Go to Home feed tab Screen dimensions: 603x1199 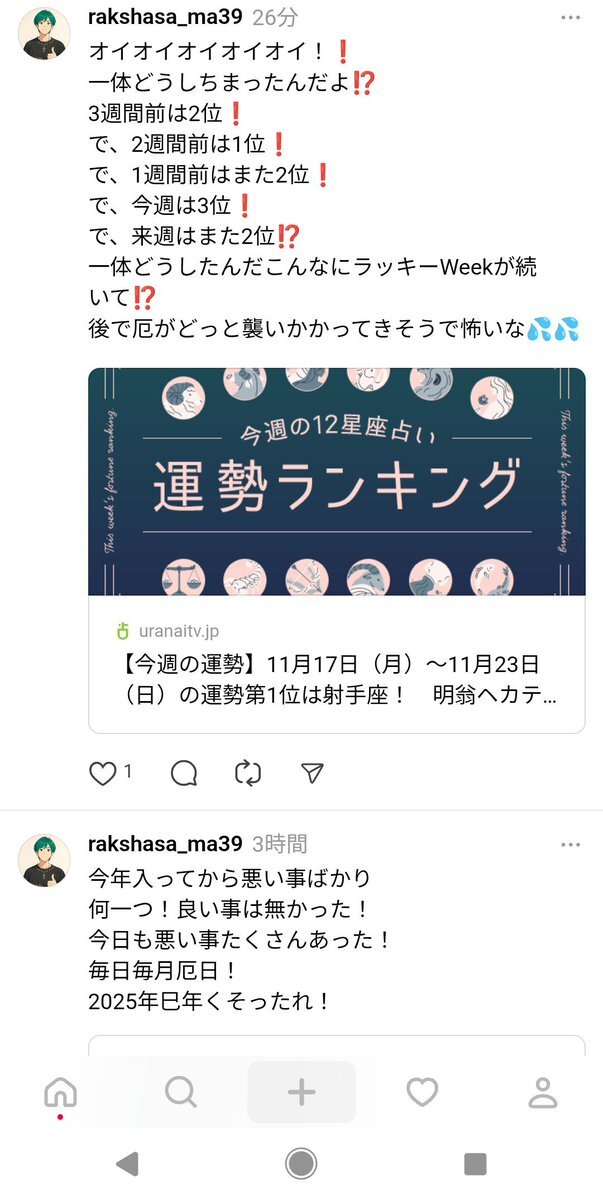[60, 1092]
